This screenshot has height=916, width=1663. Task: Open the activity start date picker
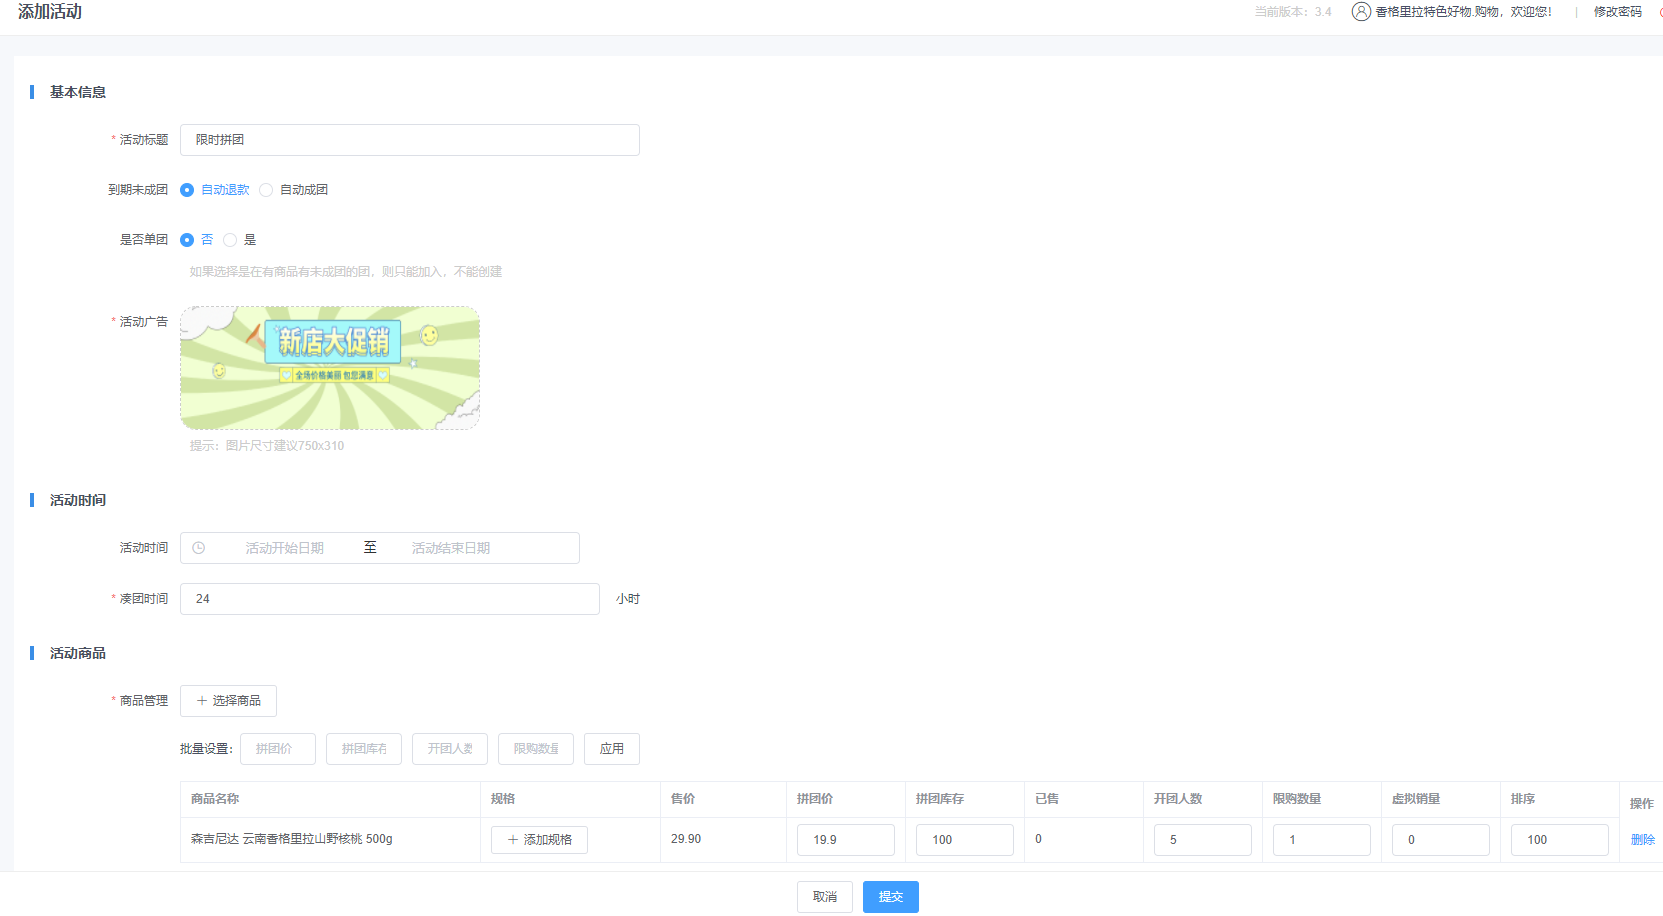(x=285, y=548)
